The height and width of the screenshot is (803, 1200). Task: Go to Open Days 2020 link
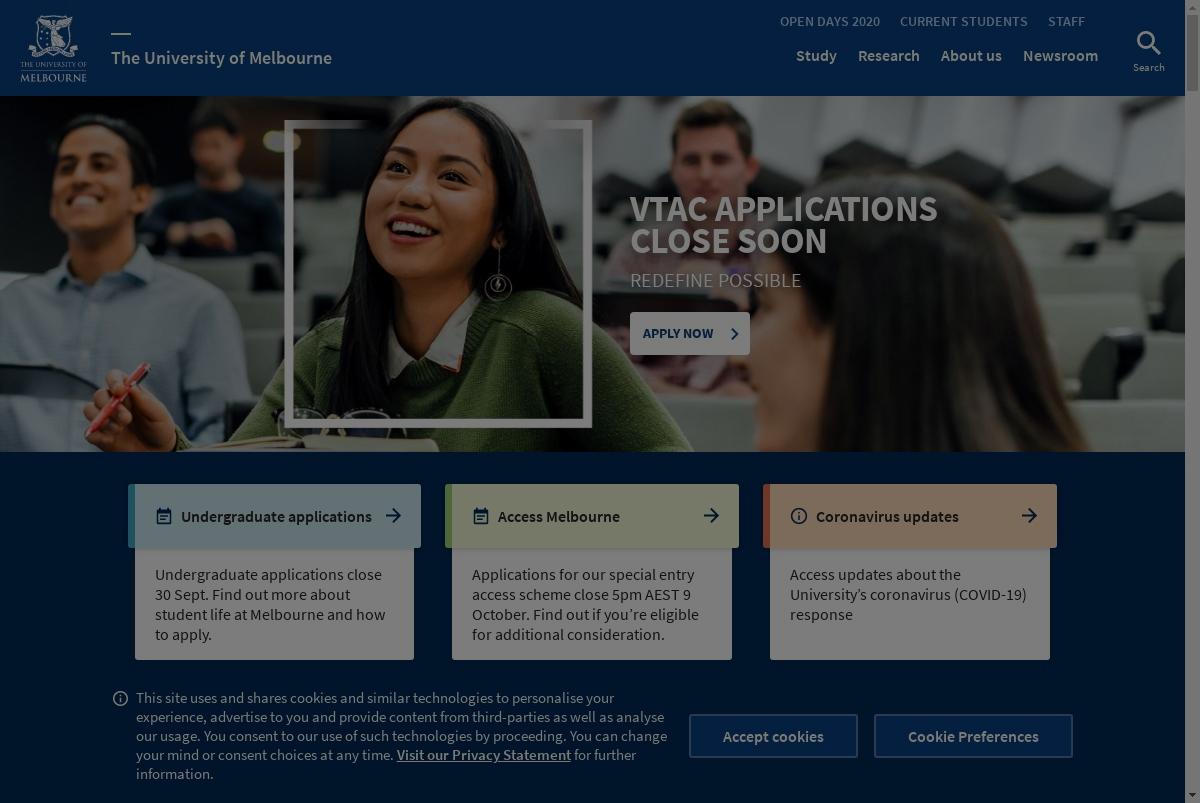coord(830,21)
